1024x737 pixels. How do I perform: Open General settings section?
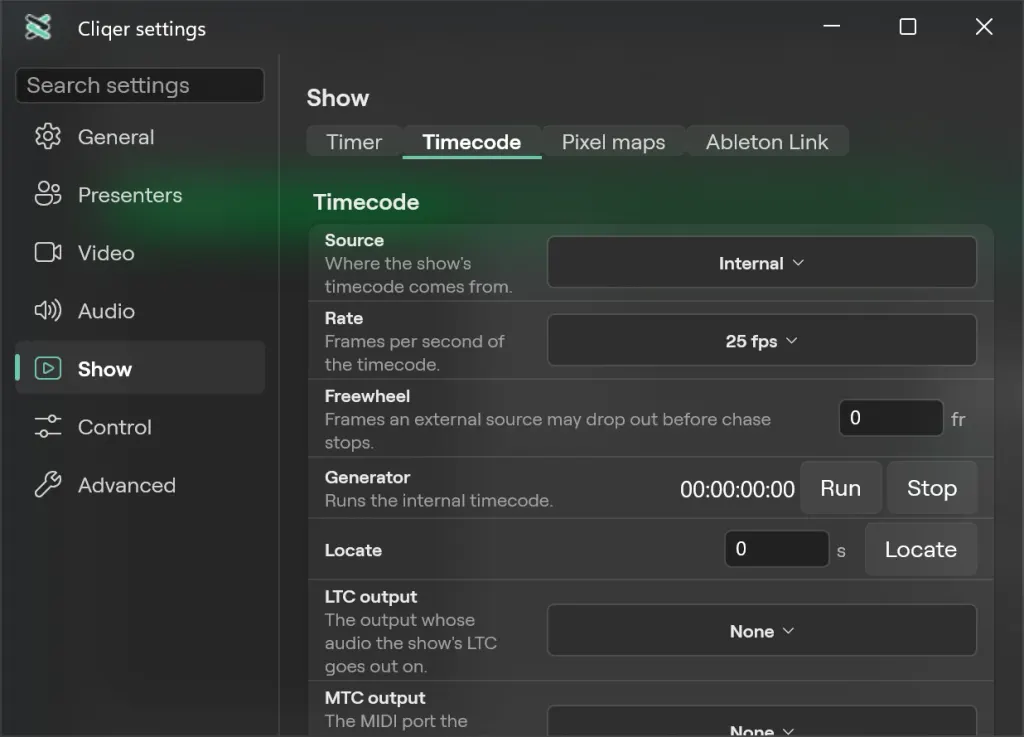tap(140, 136)
